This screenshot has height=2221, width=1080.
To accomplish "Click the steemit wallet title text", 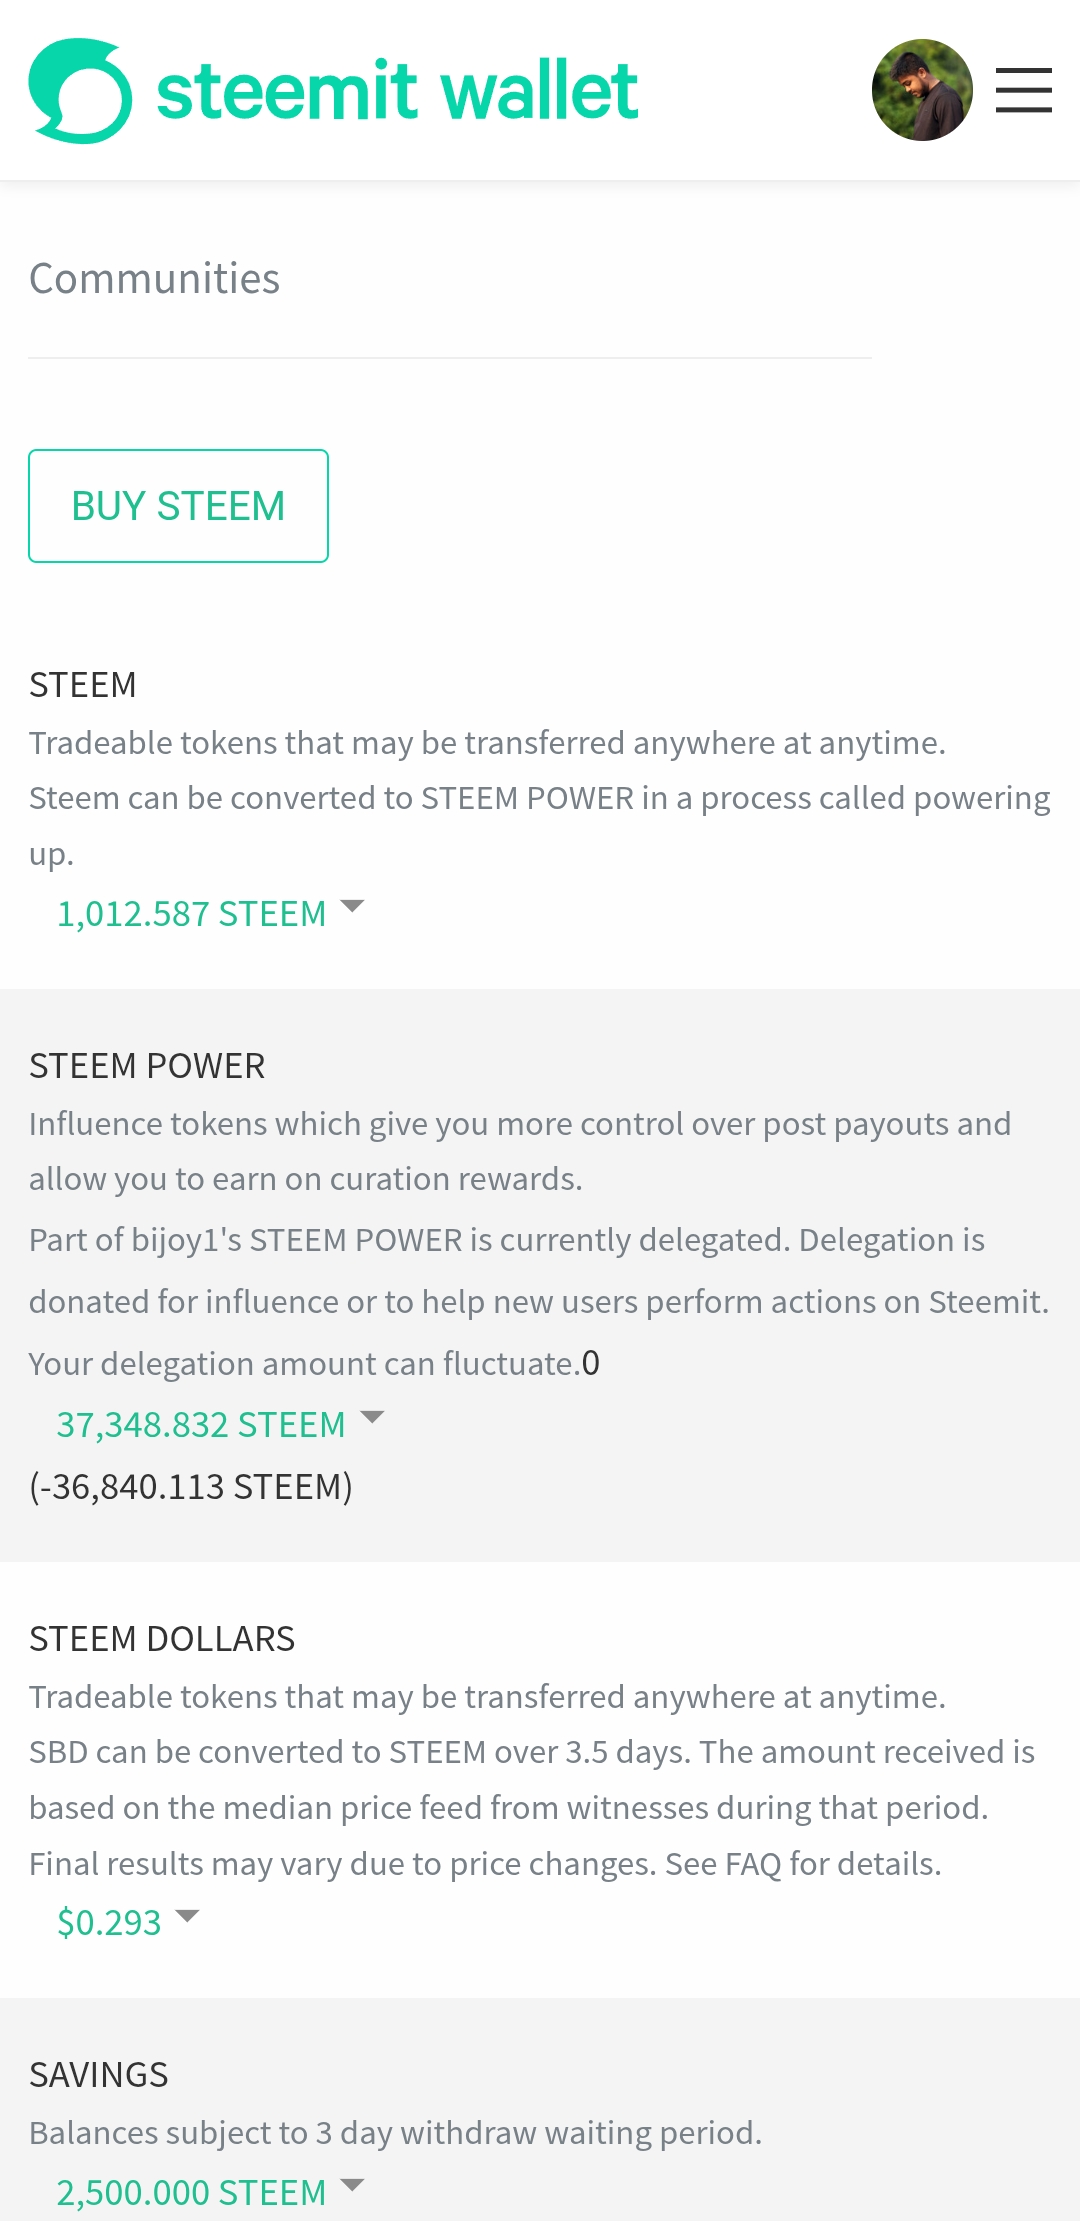I will 397,91.
